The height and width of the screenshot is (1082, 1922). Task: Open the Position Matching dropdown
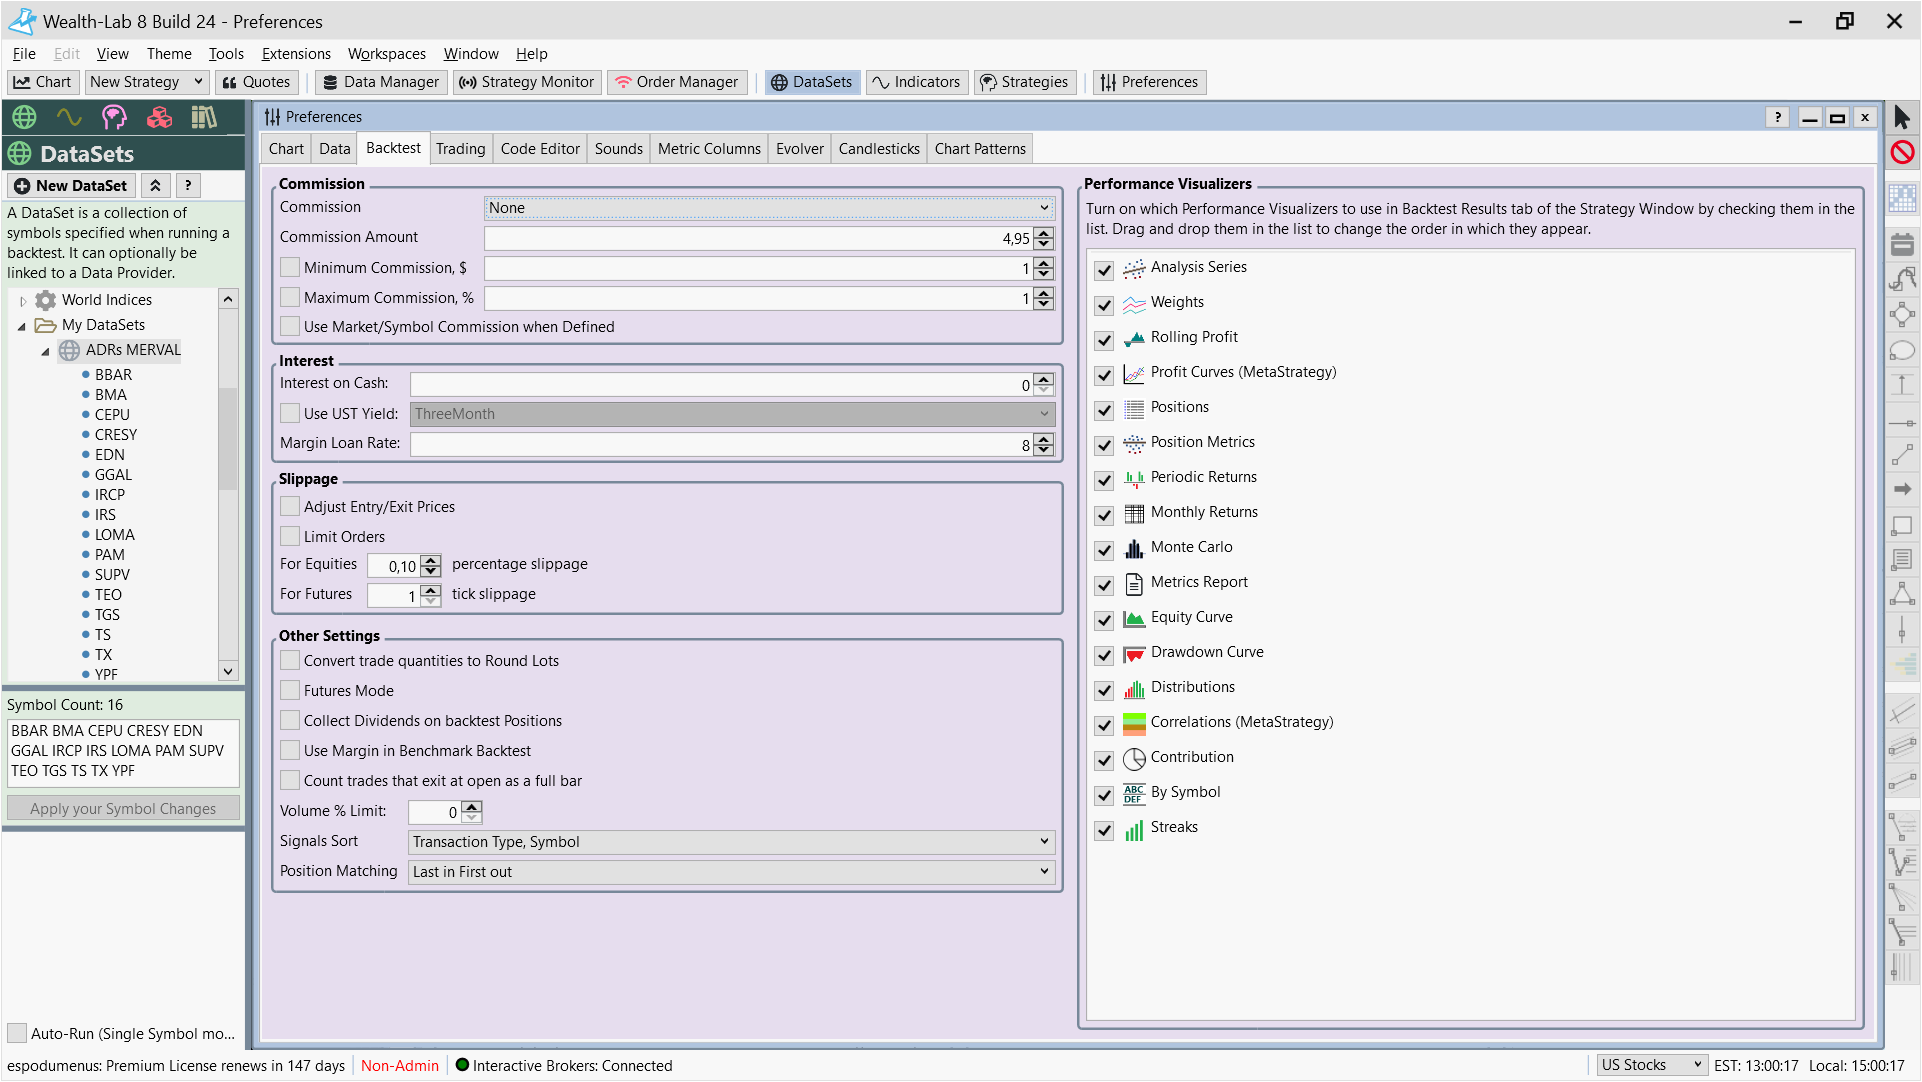click(730, 872)
